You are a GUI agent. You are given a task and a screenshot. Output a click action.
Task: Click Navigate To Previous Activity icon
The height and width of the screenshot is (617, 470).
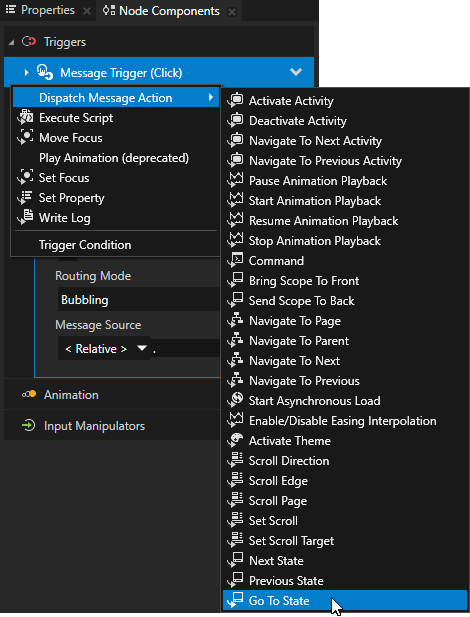pyautogui.click(x=236, y=160)
